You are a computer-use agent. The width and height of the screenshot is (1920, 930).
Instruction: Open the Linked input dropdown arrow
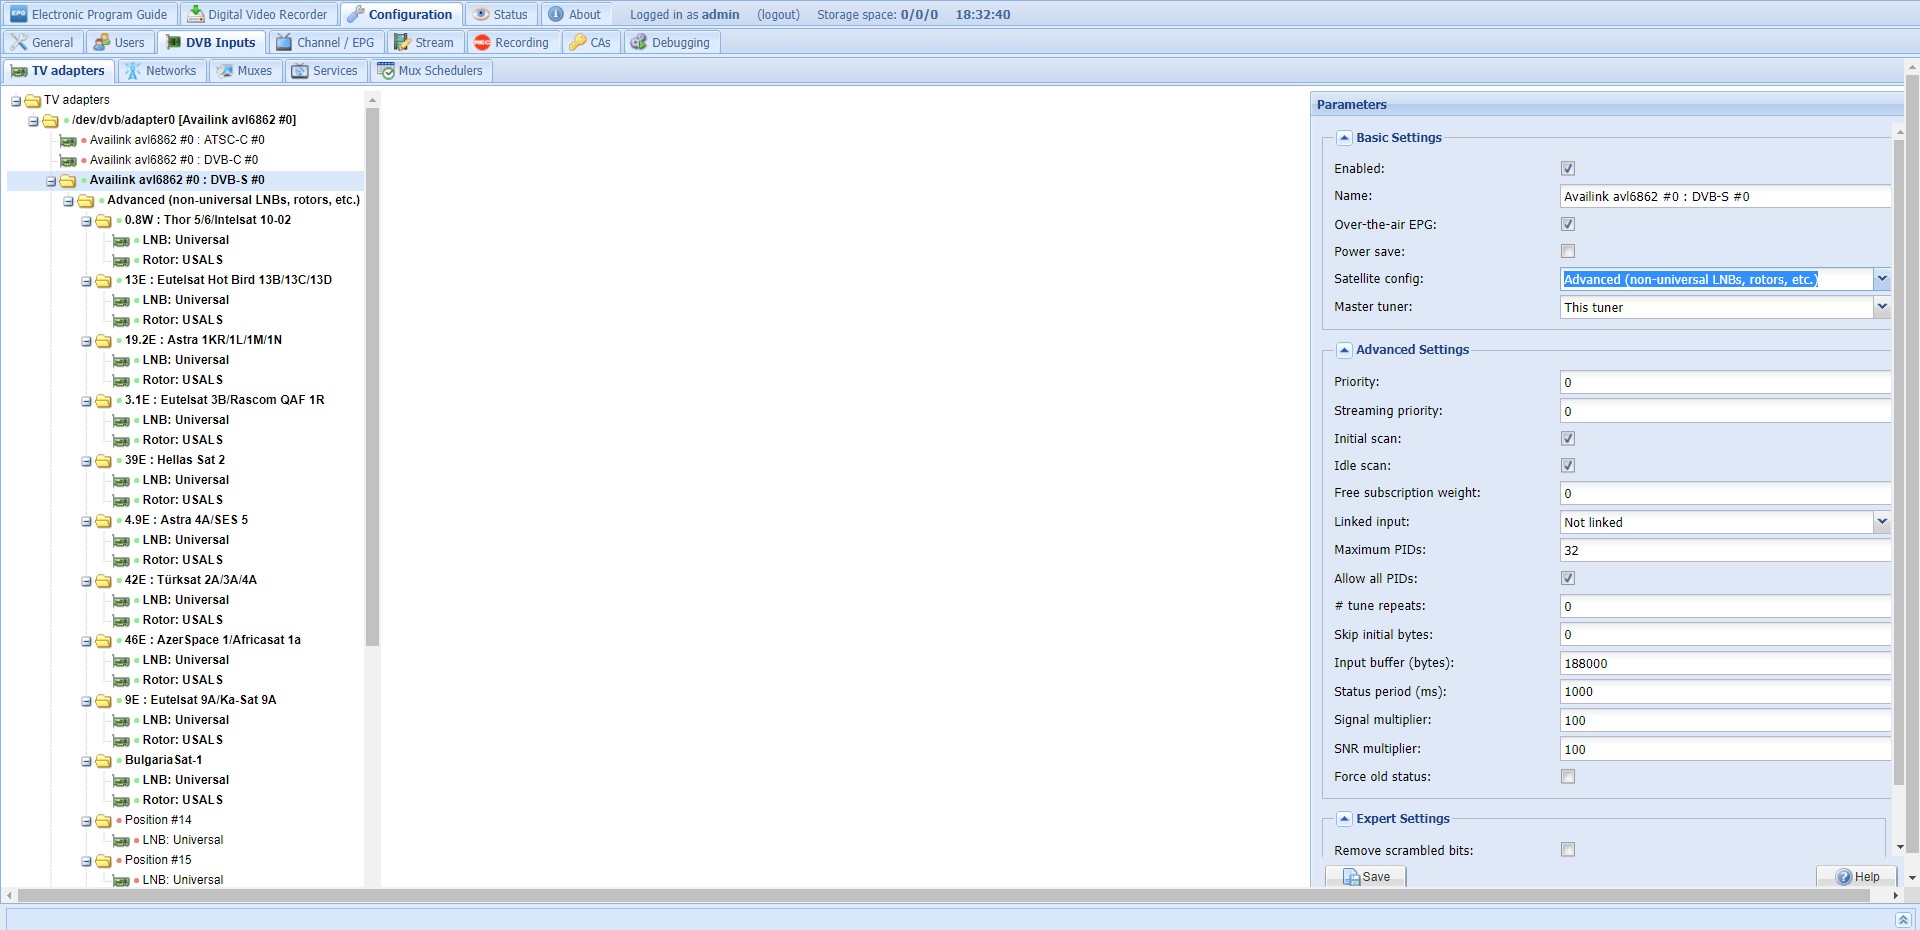(1882, 522)
